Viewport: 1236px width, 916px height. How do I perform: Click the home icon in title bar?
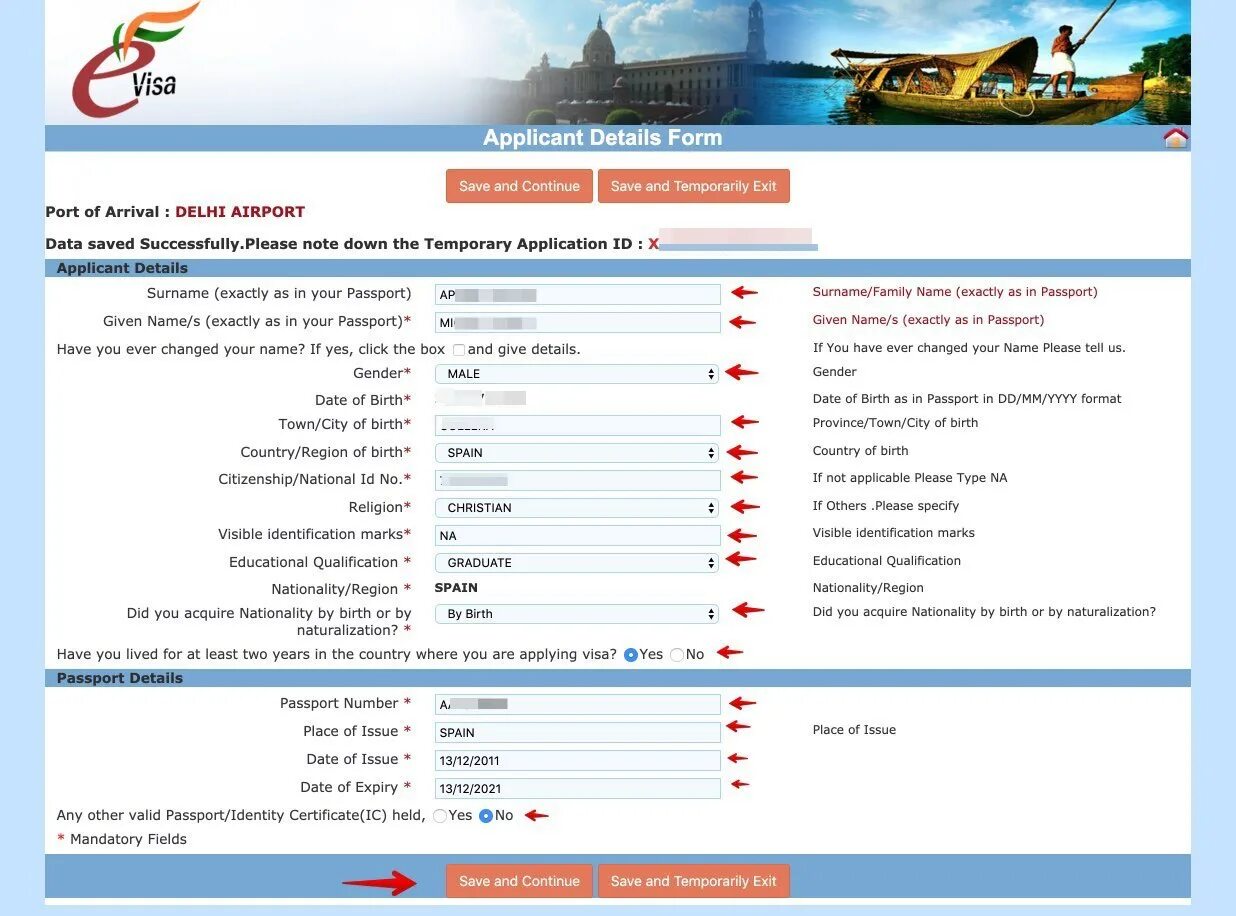(1175, 138)
